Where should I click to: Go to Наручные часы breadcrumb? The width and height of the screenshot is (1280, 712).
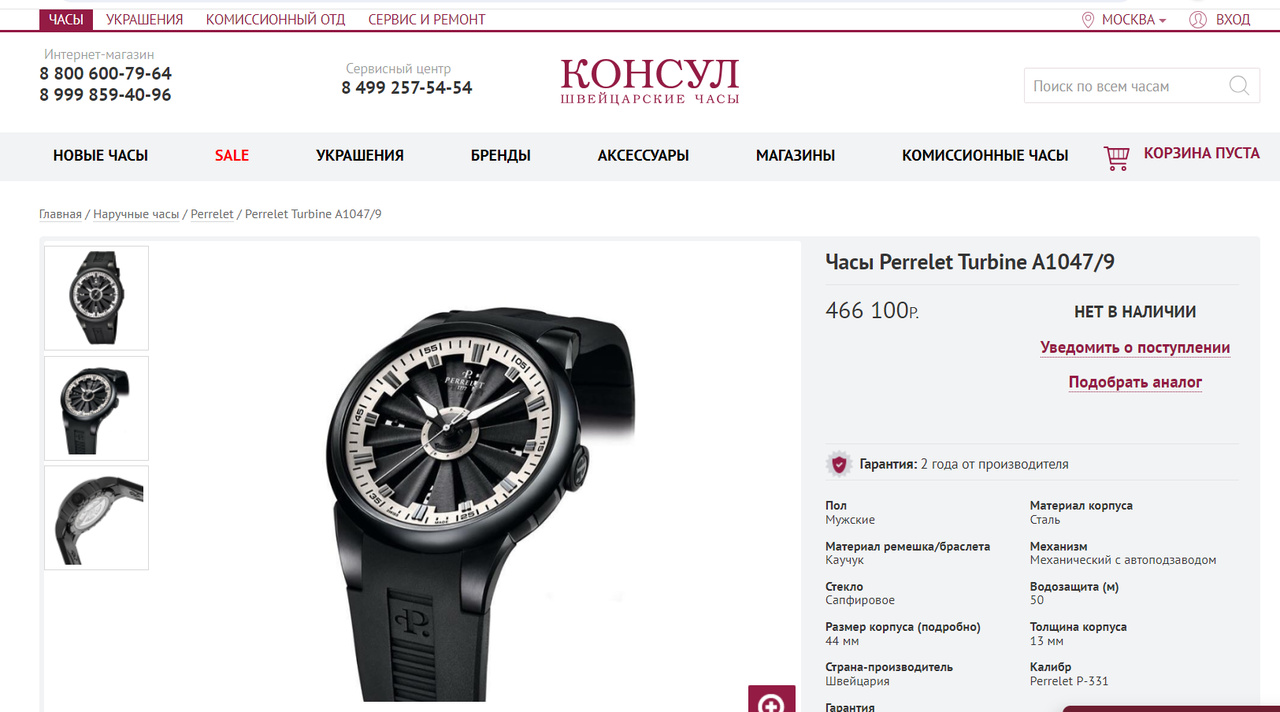pos(136,214)
